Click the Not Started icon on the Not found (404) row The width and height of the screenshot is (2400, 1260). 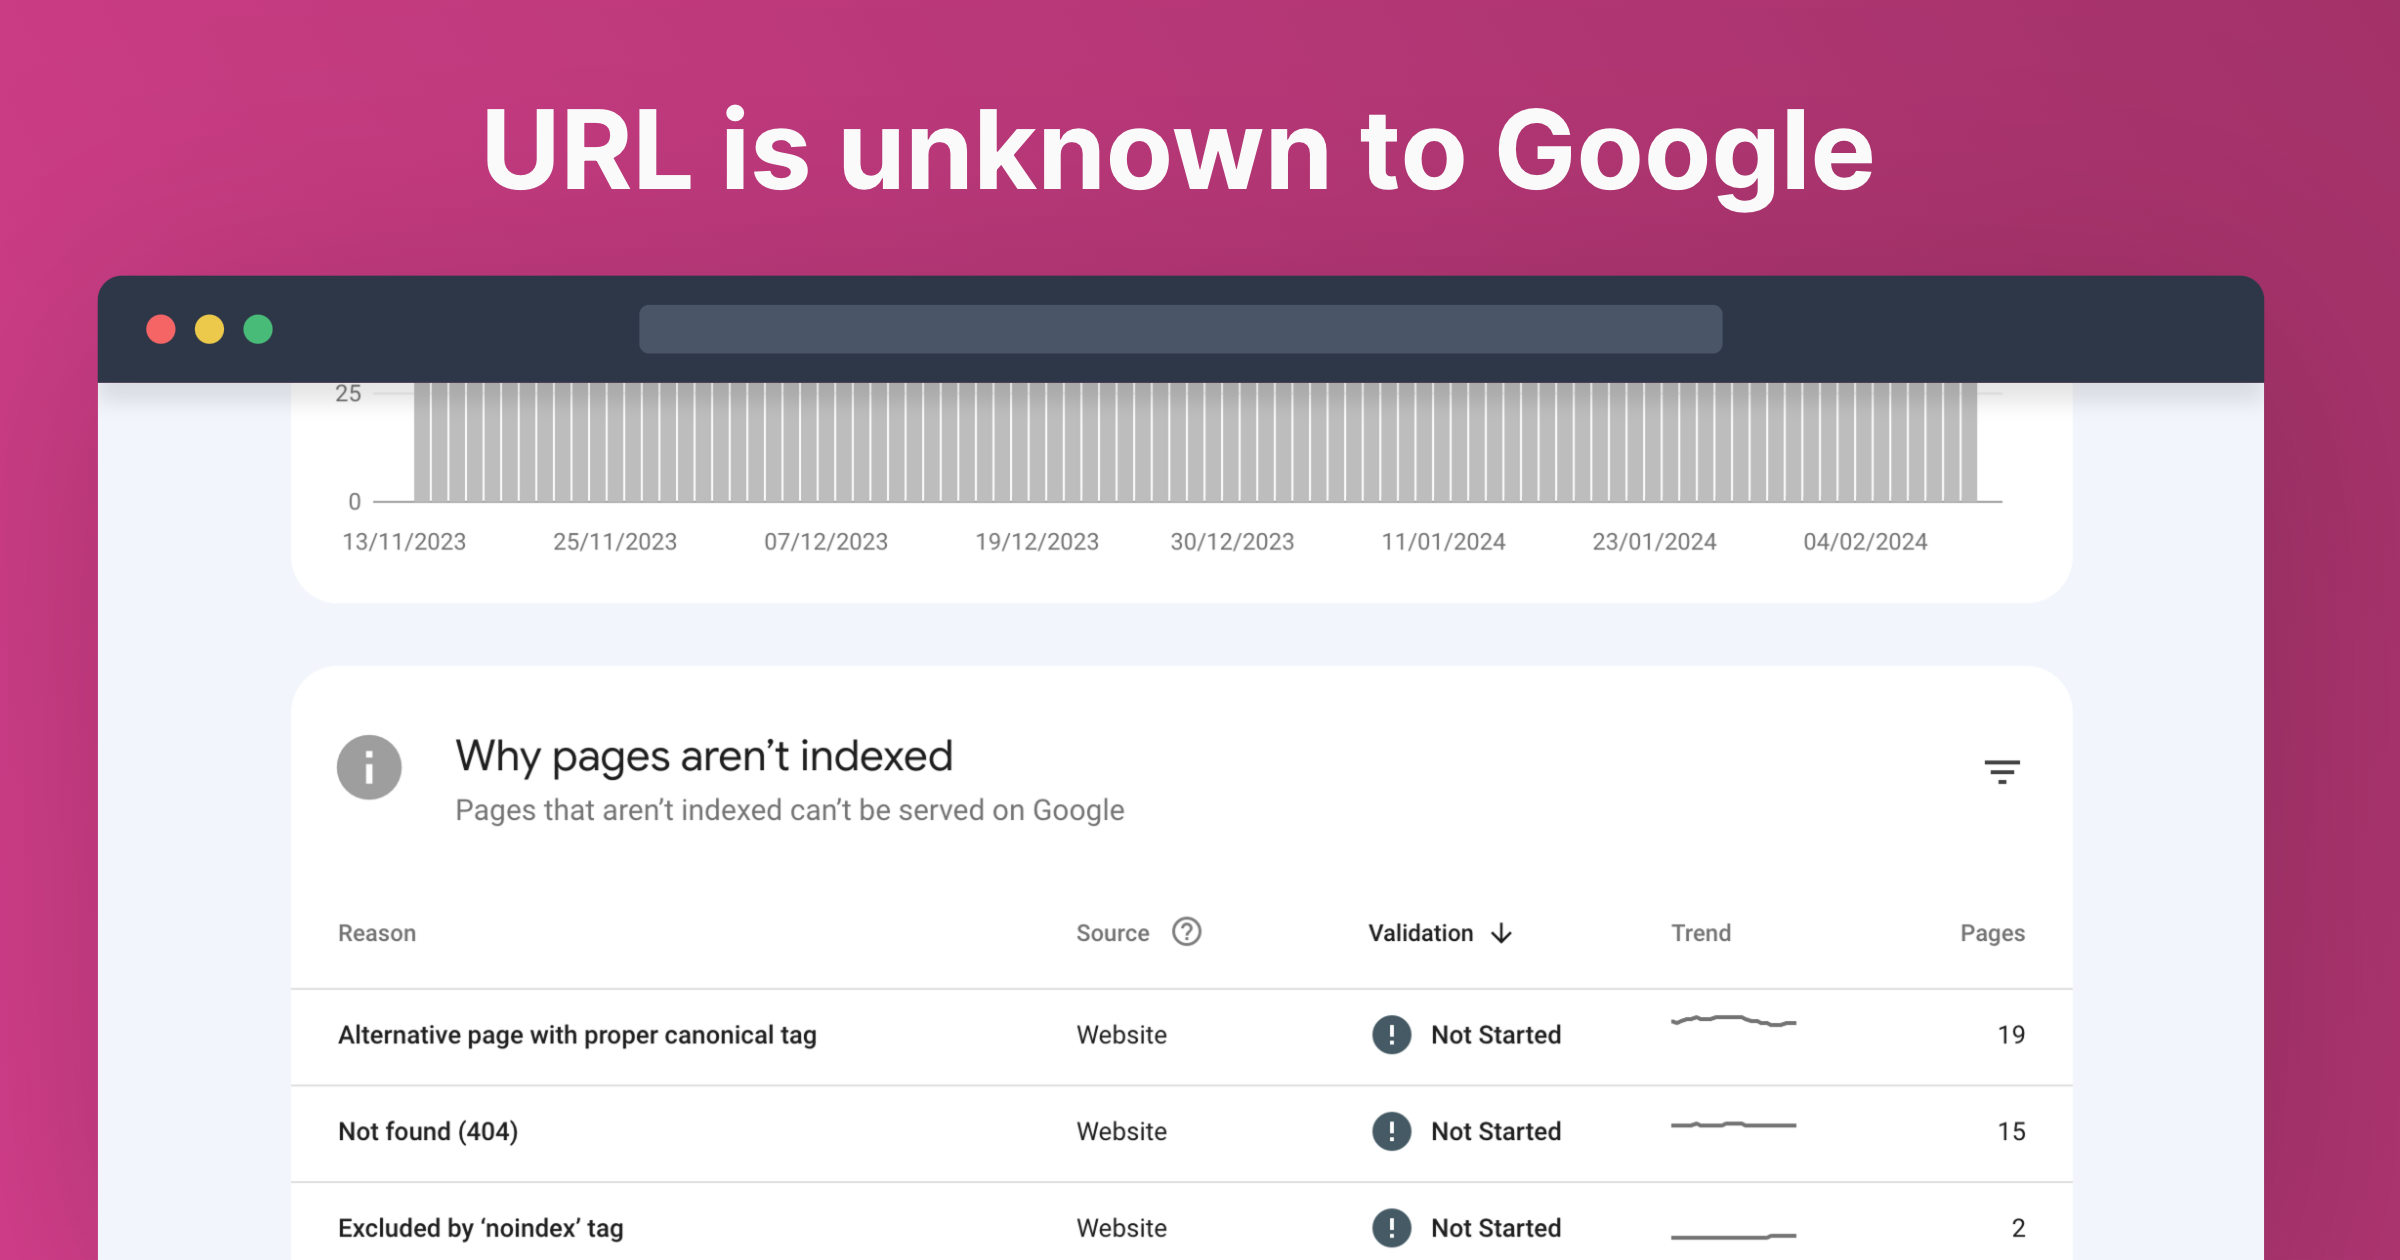(x=1390, y=1131)
